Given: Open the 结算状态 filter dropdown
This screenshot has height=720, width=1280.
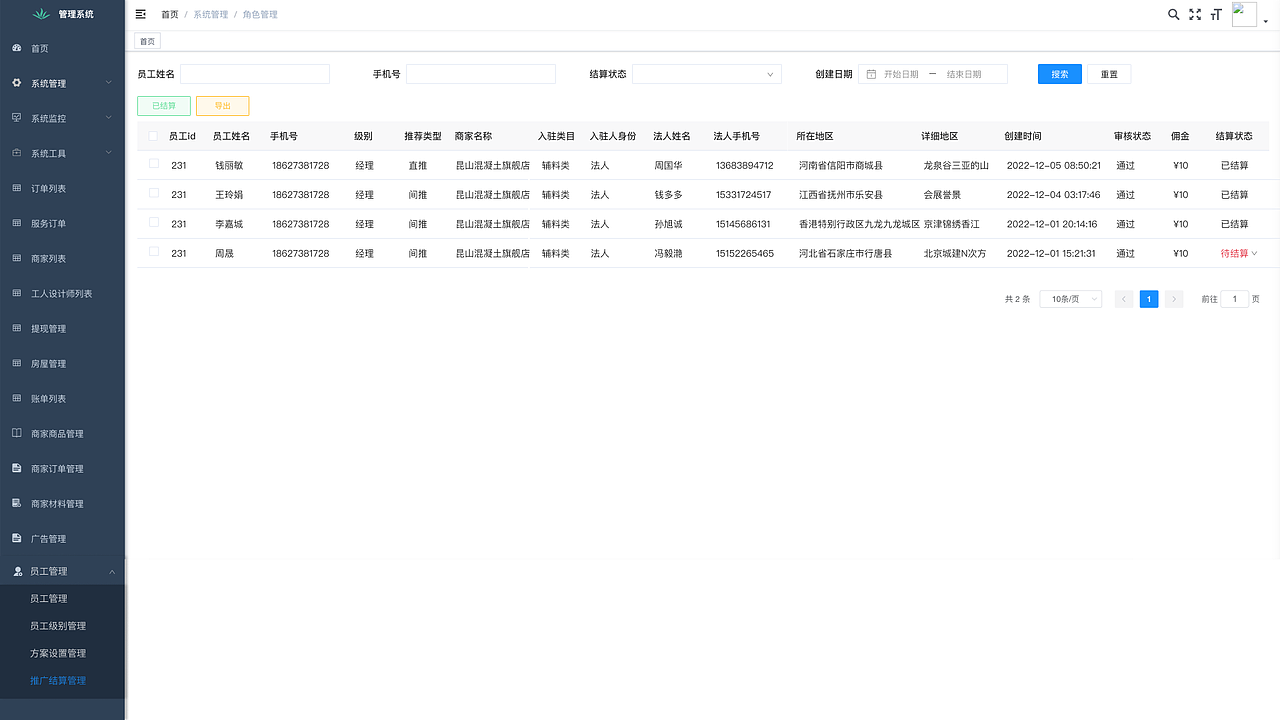Looking at the screenshot, I should 706,74.
